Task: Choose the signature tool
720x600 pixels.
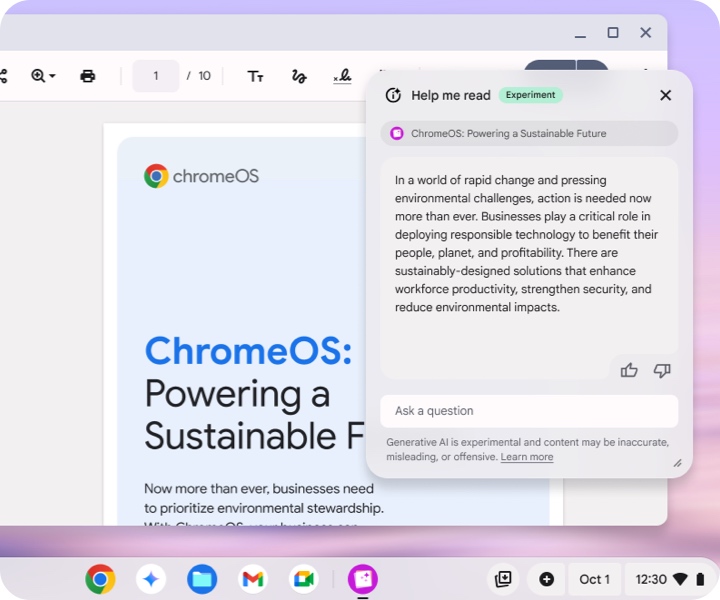Action: pyautogui.click(x=342, y=76)
